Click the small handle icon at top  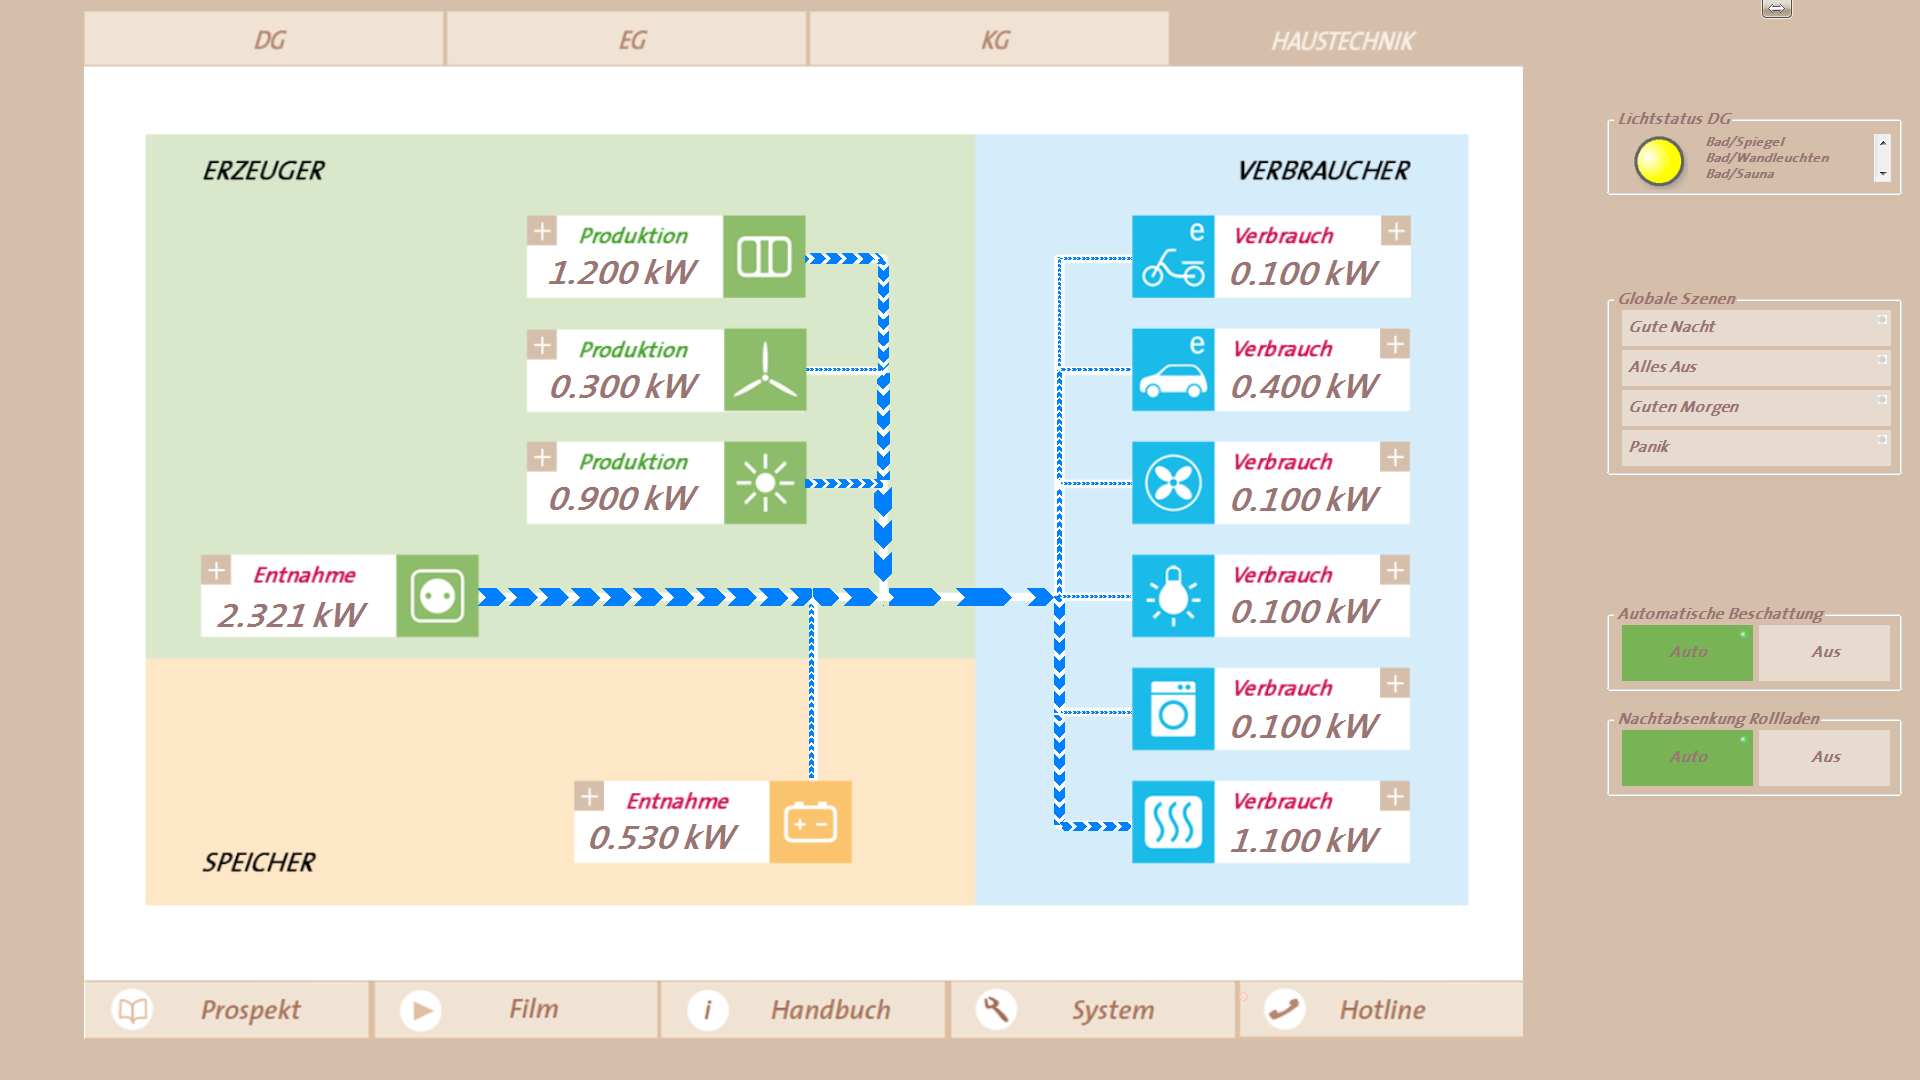[x=1777, y=8]
